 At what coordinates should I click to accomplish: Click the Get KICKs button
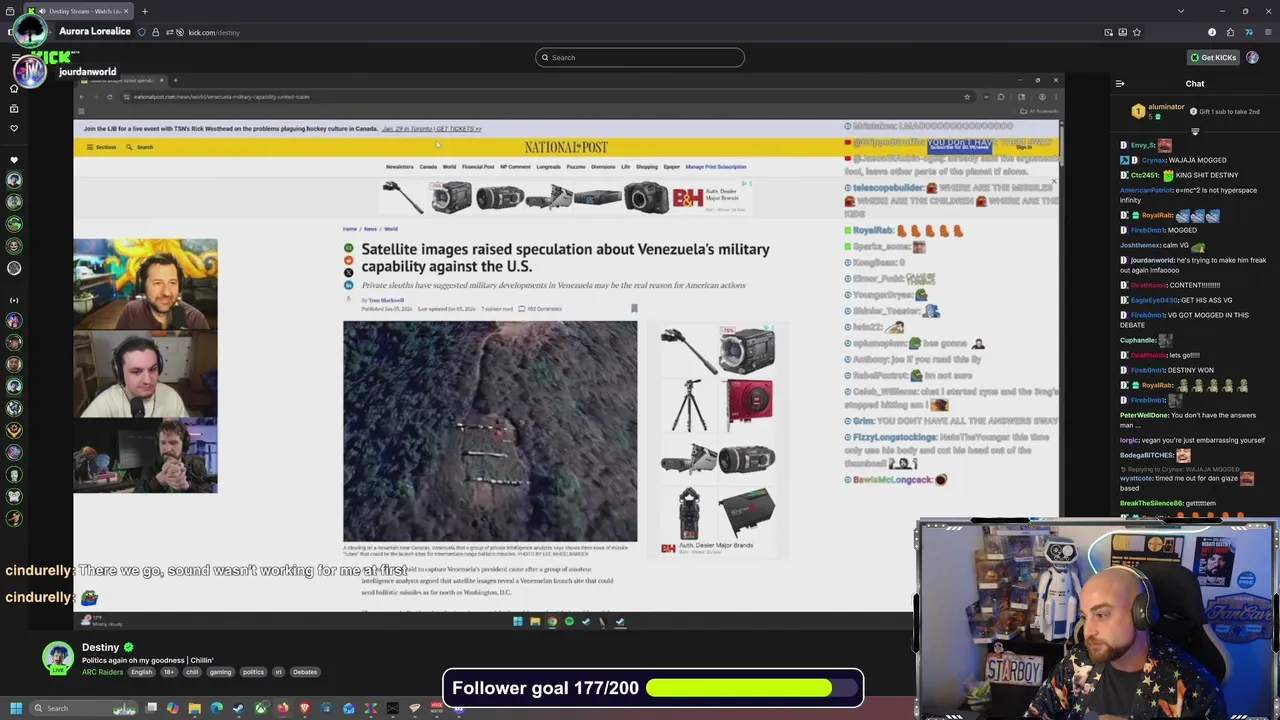tap(1213, 57)
